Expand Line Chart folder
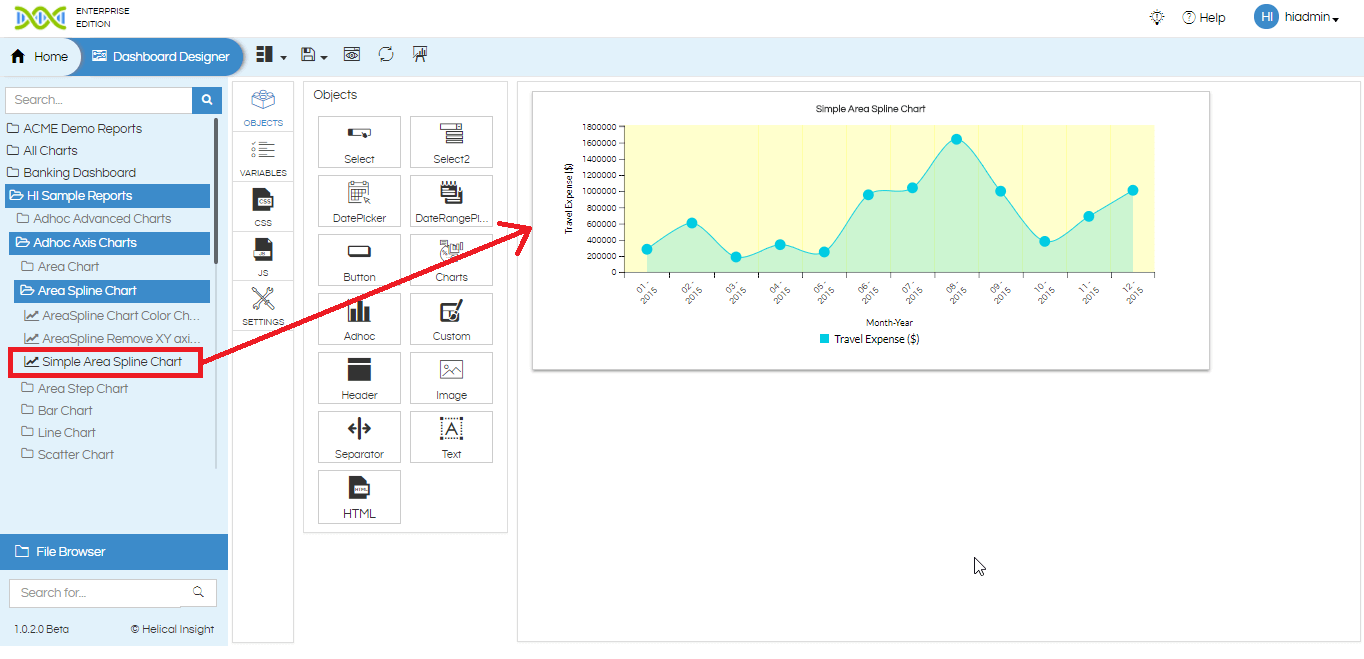The image size is (1364, 659). pyautogui.click(x=59, y=433)
